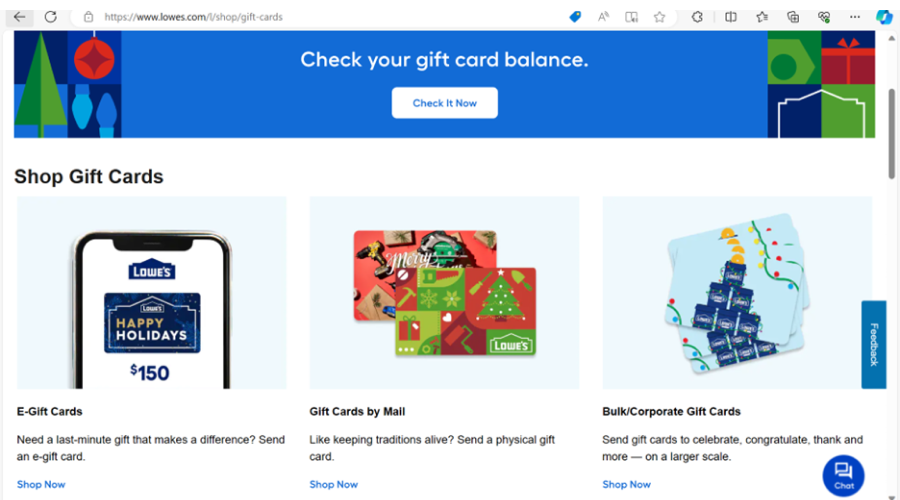Open Settings and more menu
This screenshot has width=900, height=500.
point(854,17)
